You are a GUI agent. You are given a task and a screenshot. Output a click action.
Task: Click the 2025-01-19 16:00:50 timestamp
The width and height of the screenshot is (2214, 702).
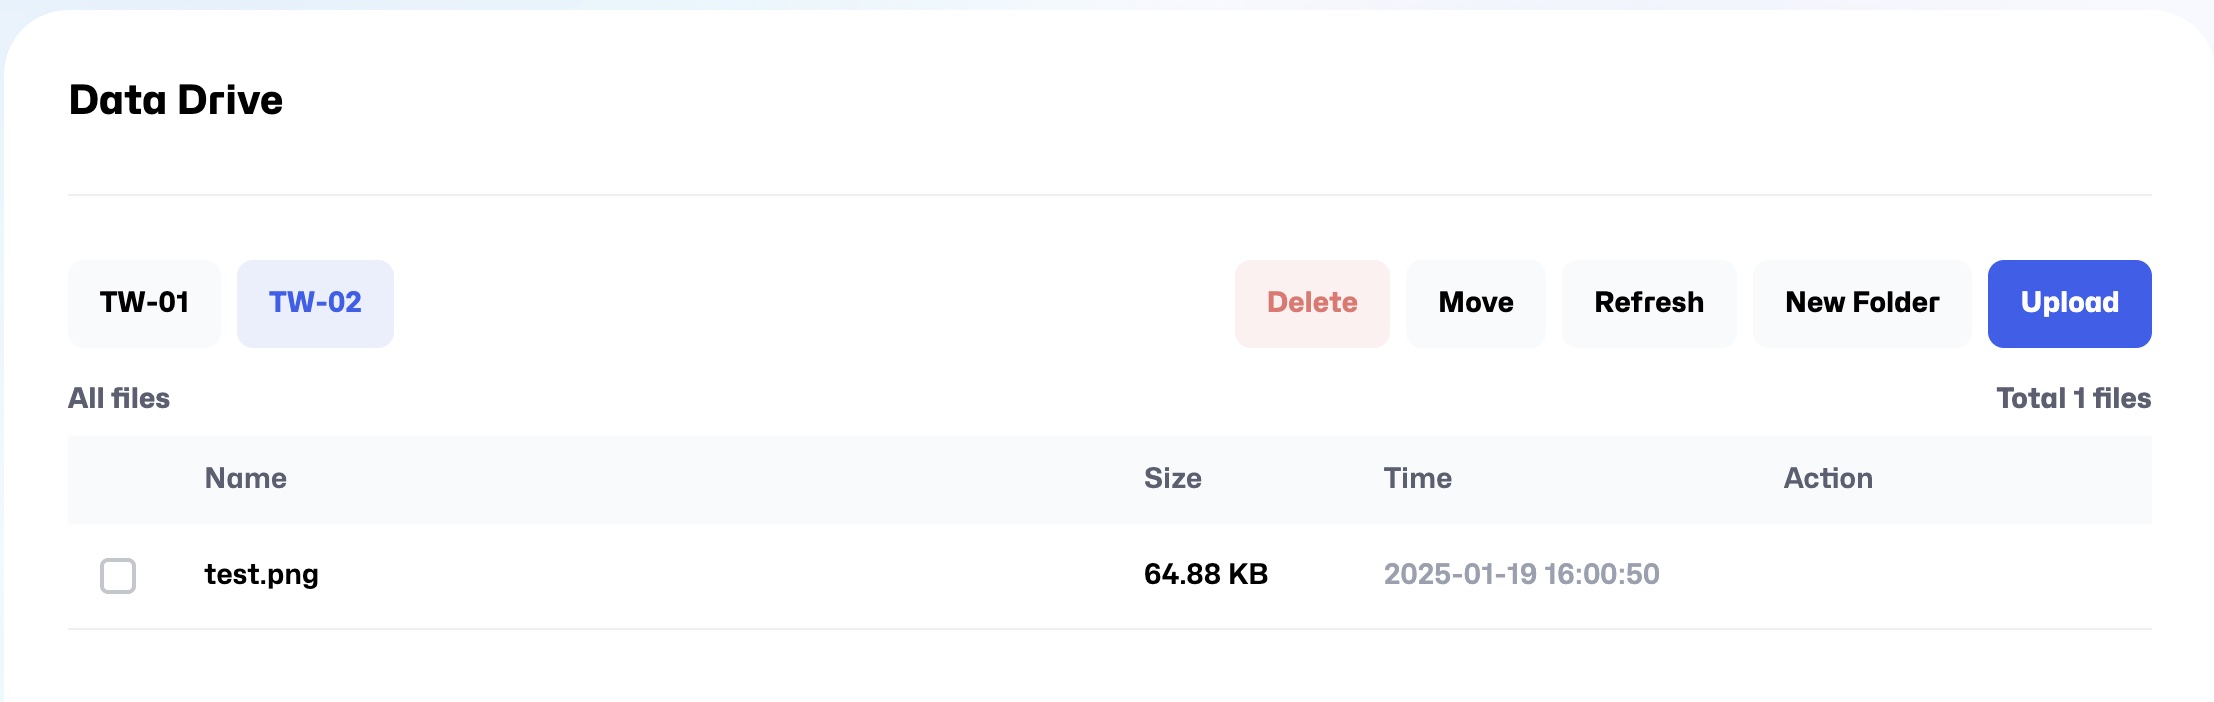1521,574
